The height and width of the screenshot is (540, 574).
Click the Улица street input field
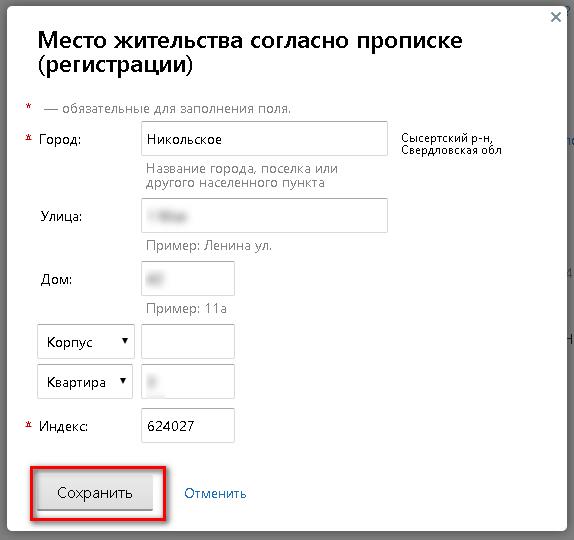[x=264, y=216]
